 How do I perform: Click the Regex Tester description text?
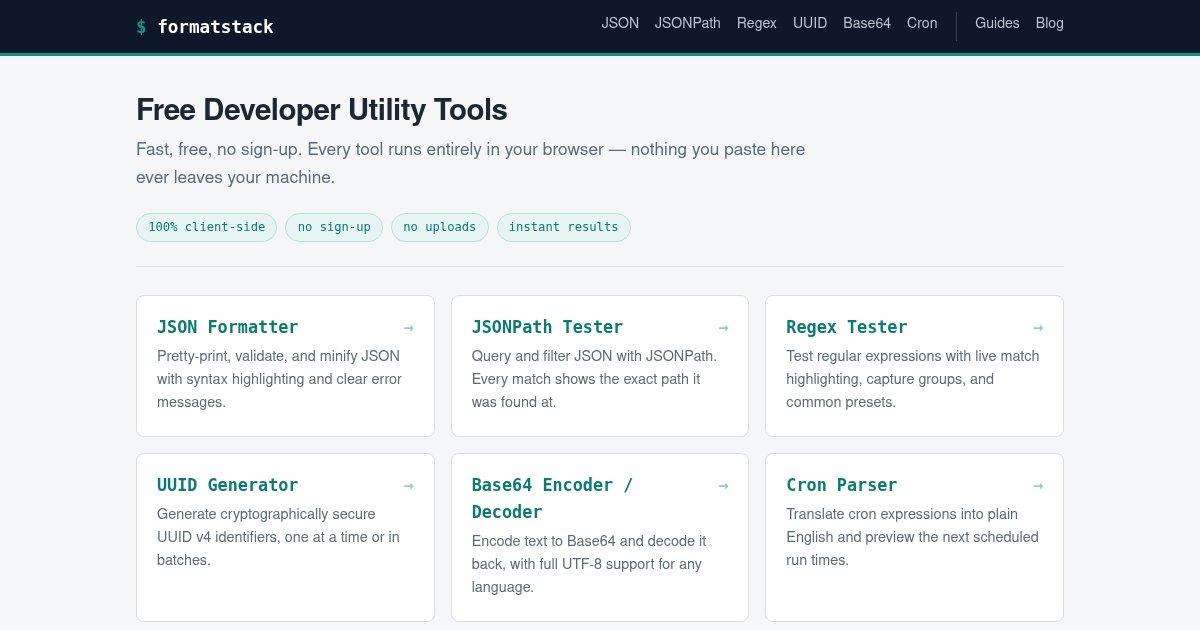pos(913,379)
